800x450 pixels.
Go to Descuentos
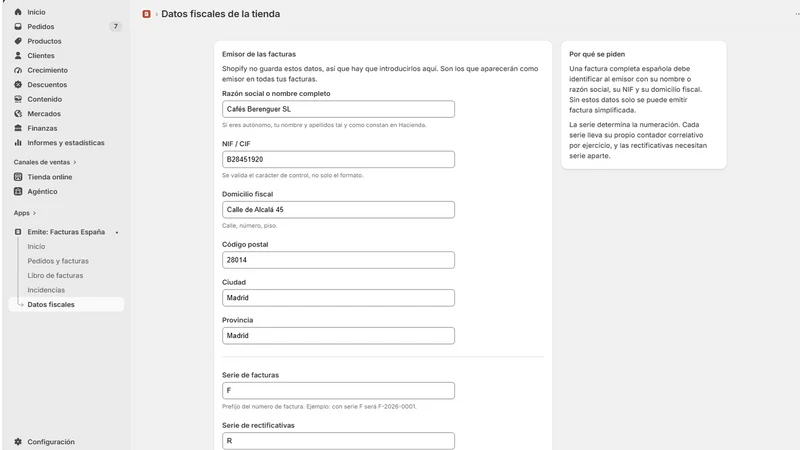[x=47, y=85]
